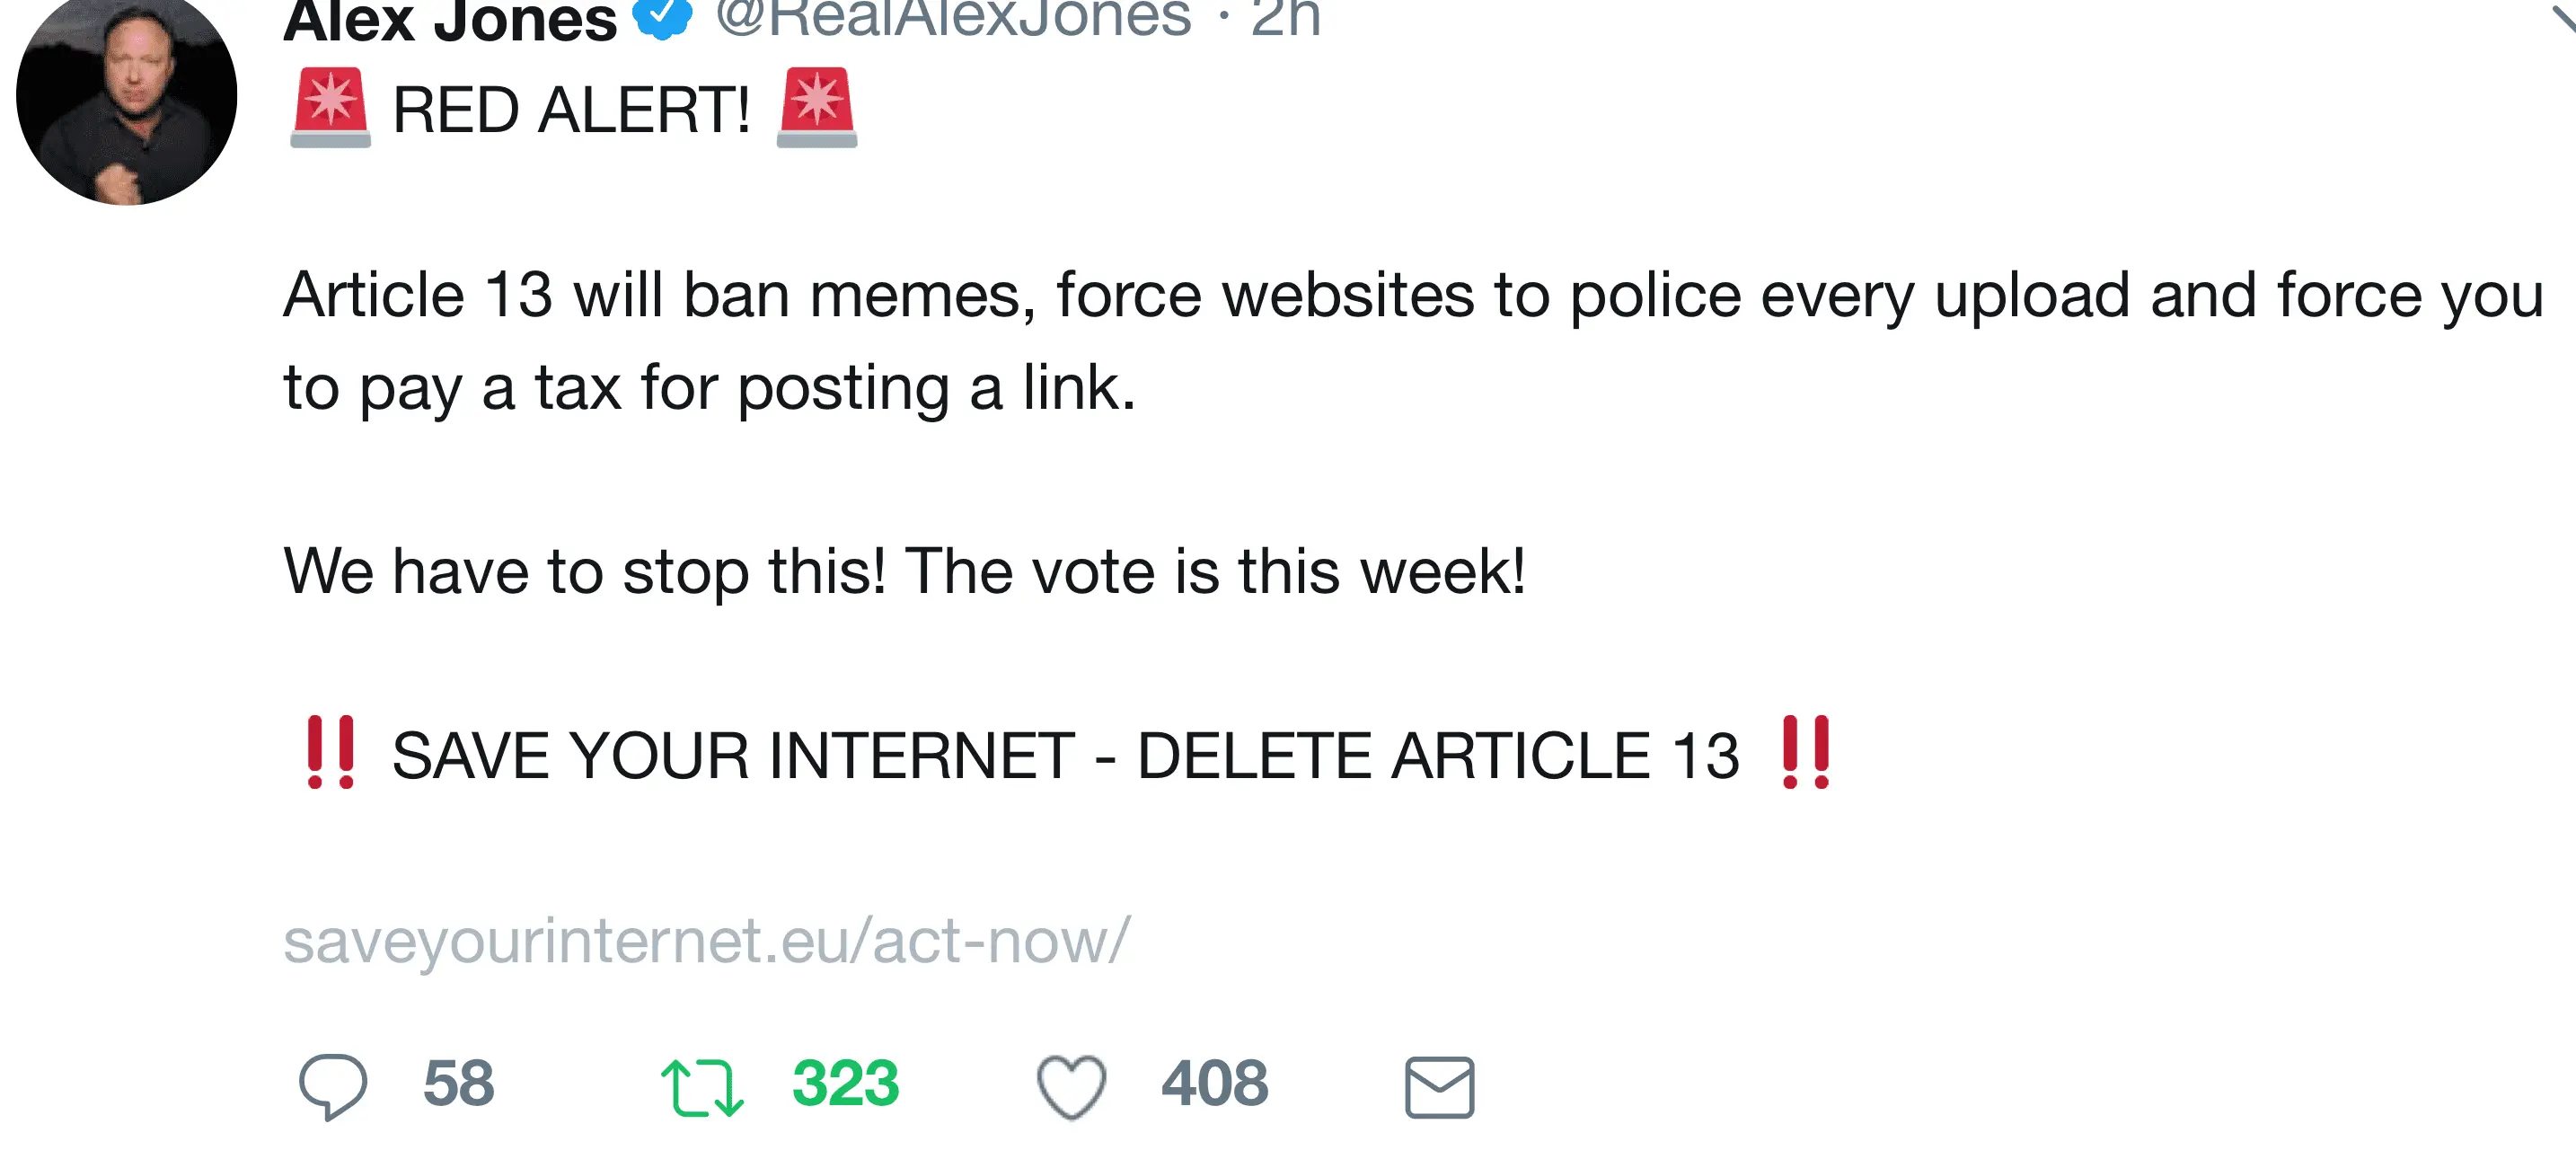
Task: Click the "RED ALERT!" headline text
Action: tap(571, 110)
